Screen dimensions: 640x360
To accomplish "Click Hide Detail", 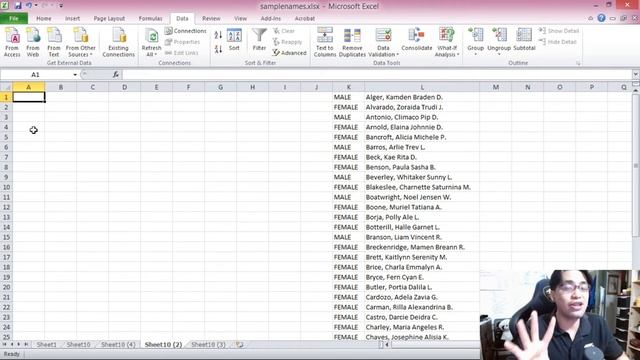I will pos(558,42).
